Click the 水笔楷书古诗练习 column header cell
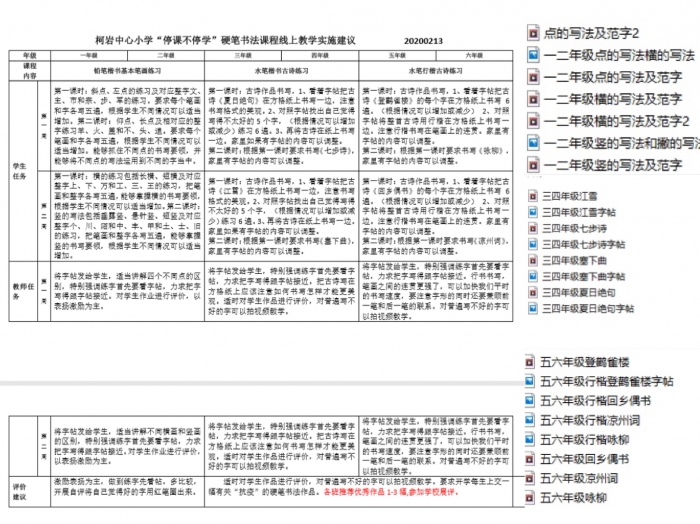Image resolution: width=700 pixels, height=524 pixels. coord(283,72)
